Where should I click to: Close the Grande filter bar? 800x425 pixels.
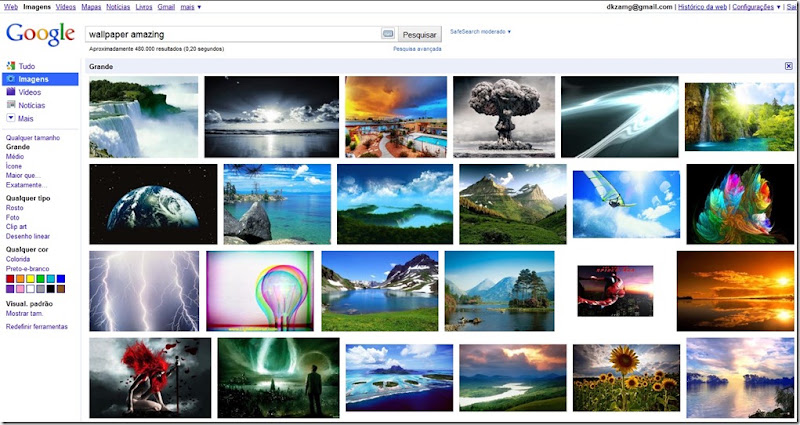click(x=788, y=66)
